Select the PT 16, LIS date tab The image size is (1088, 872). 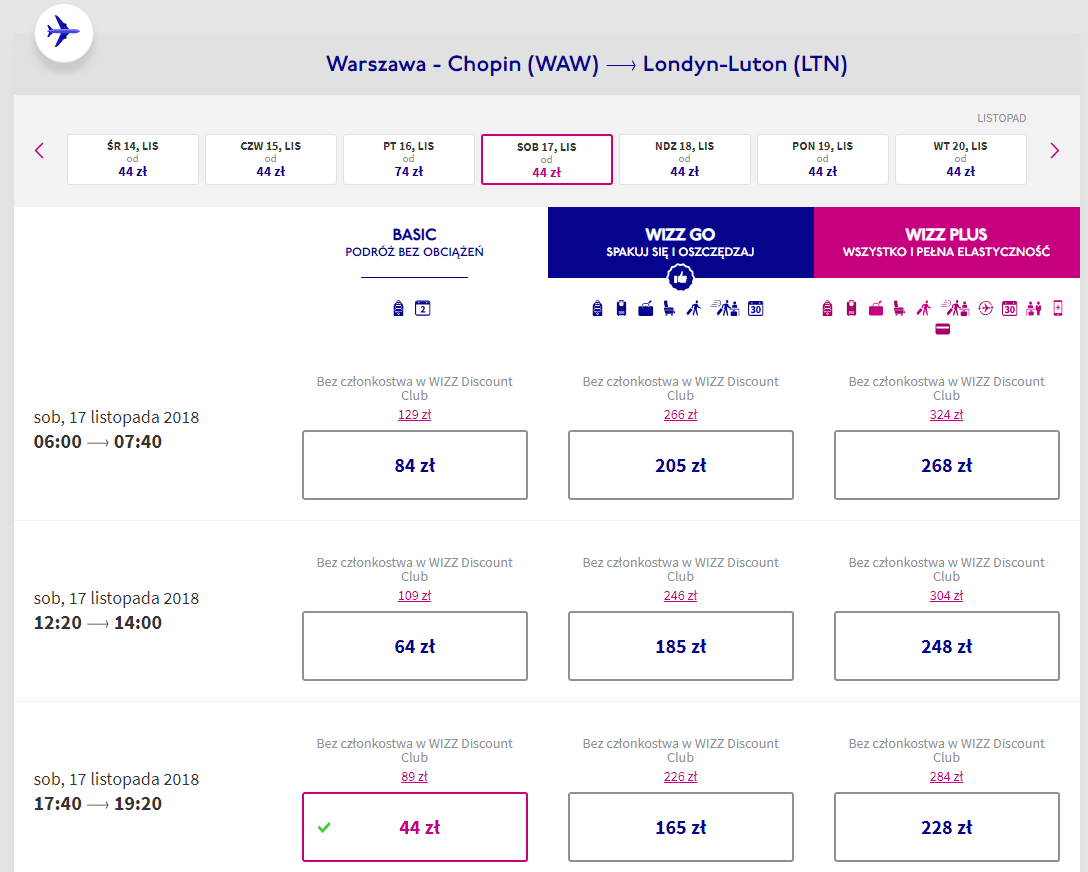[409, 159]
